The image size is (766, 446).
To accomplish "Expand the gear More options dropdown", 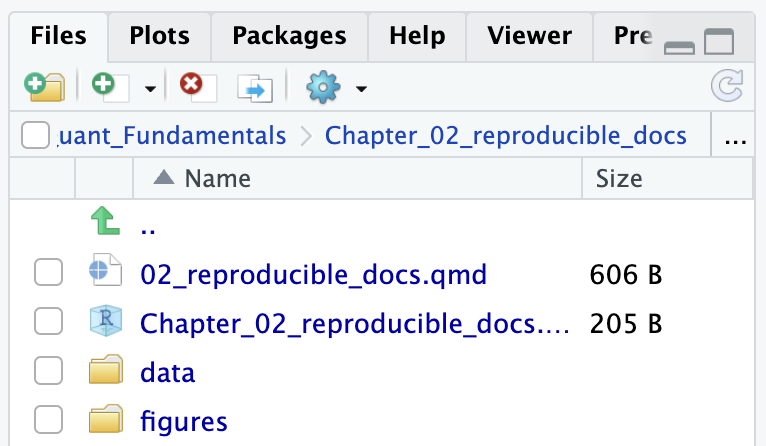I will tap(361, 89).
